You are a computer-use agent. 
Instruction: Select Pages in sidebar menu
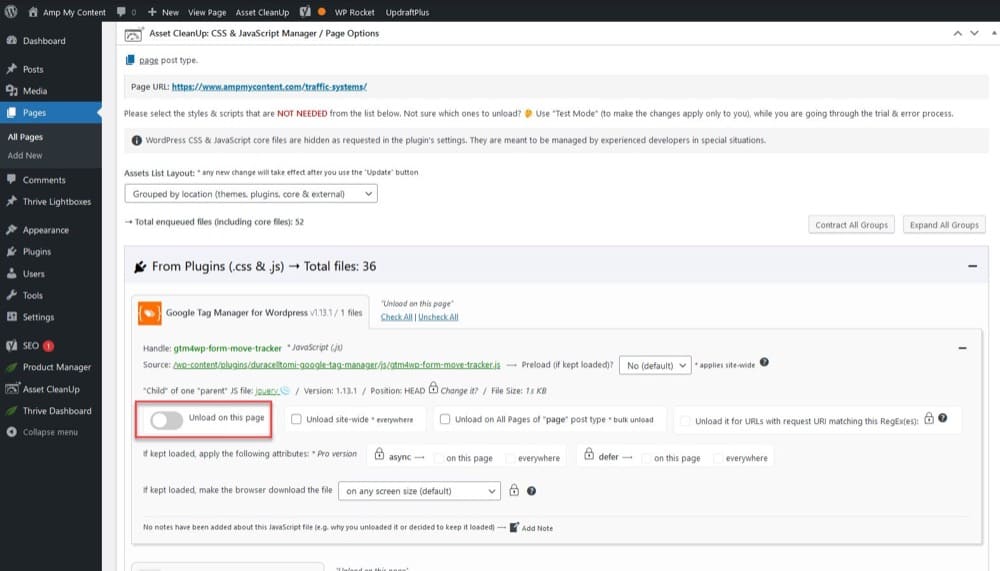pyautogui.click(x=34, y=112)
